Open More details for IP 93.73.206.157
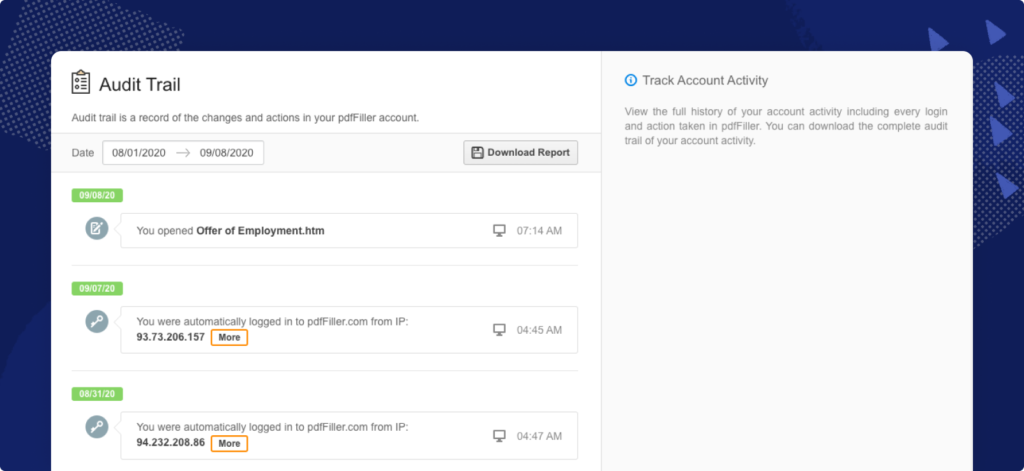This screenshot has width=1024, height=471. pos(229,338)
